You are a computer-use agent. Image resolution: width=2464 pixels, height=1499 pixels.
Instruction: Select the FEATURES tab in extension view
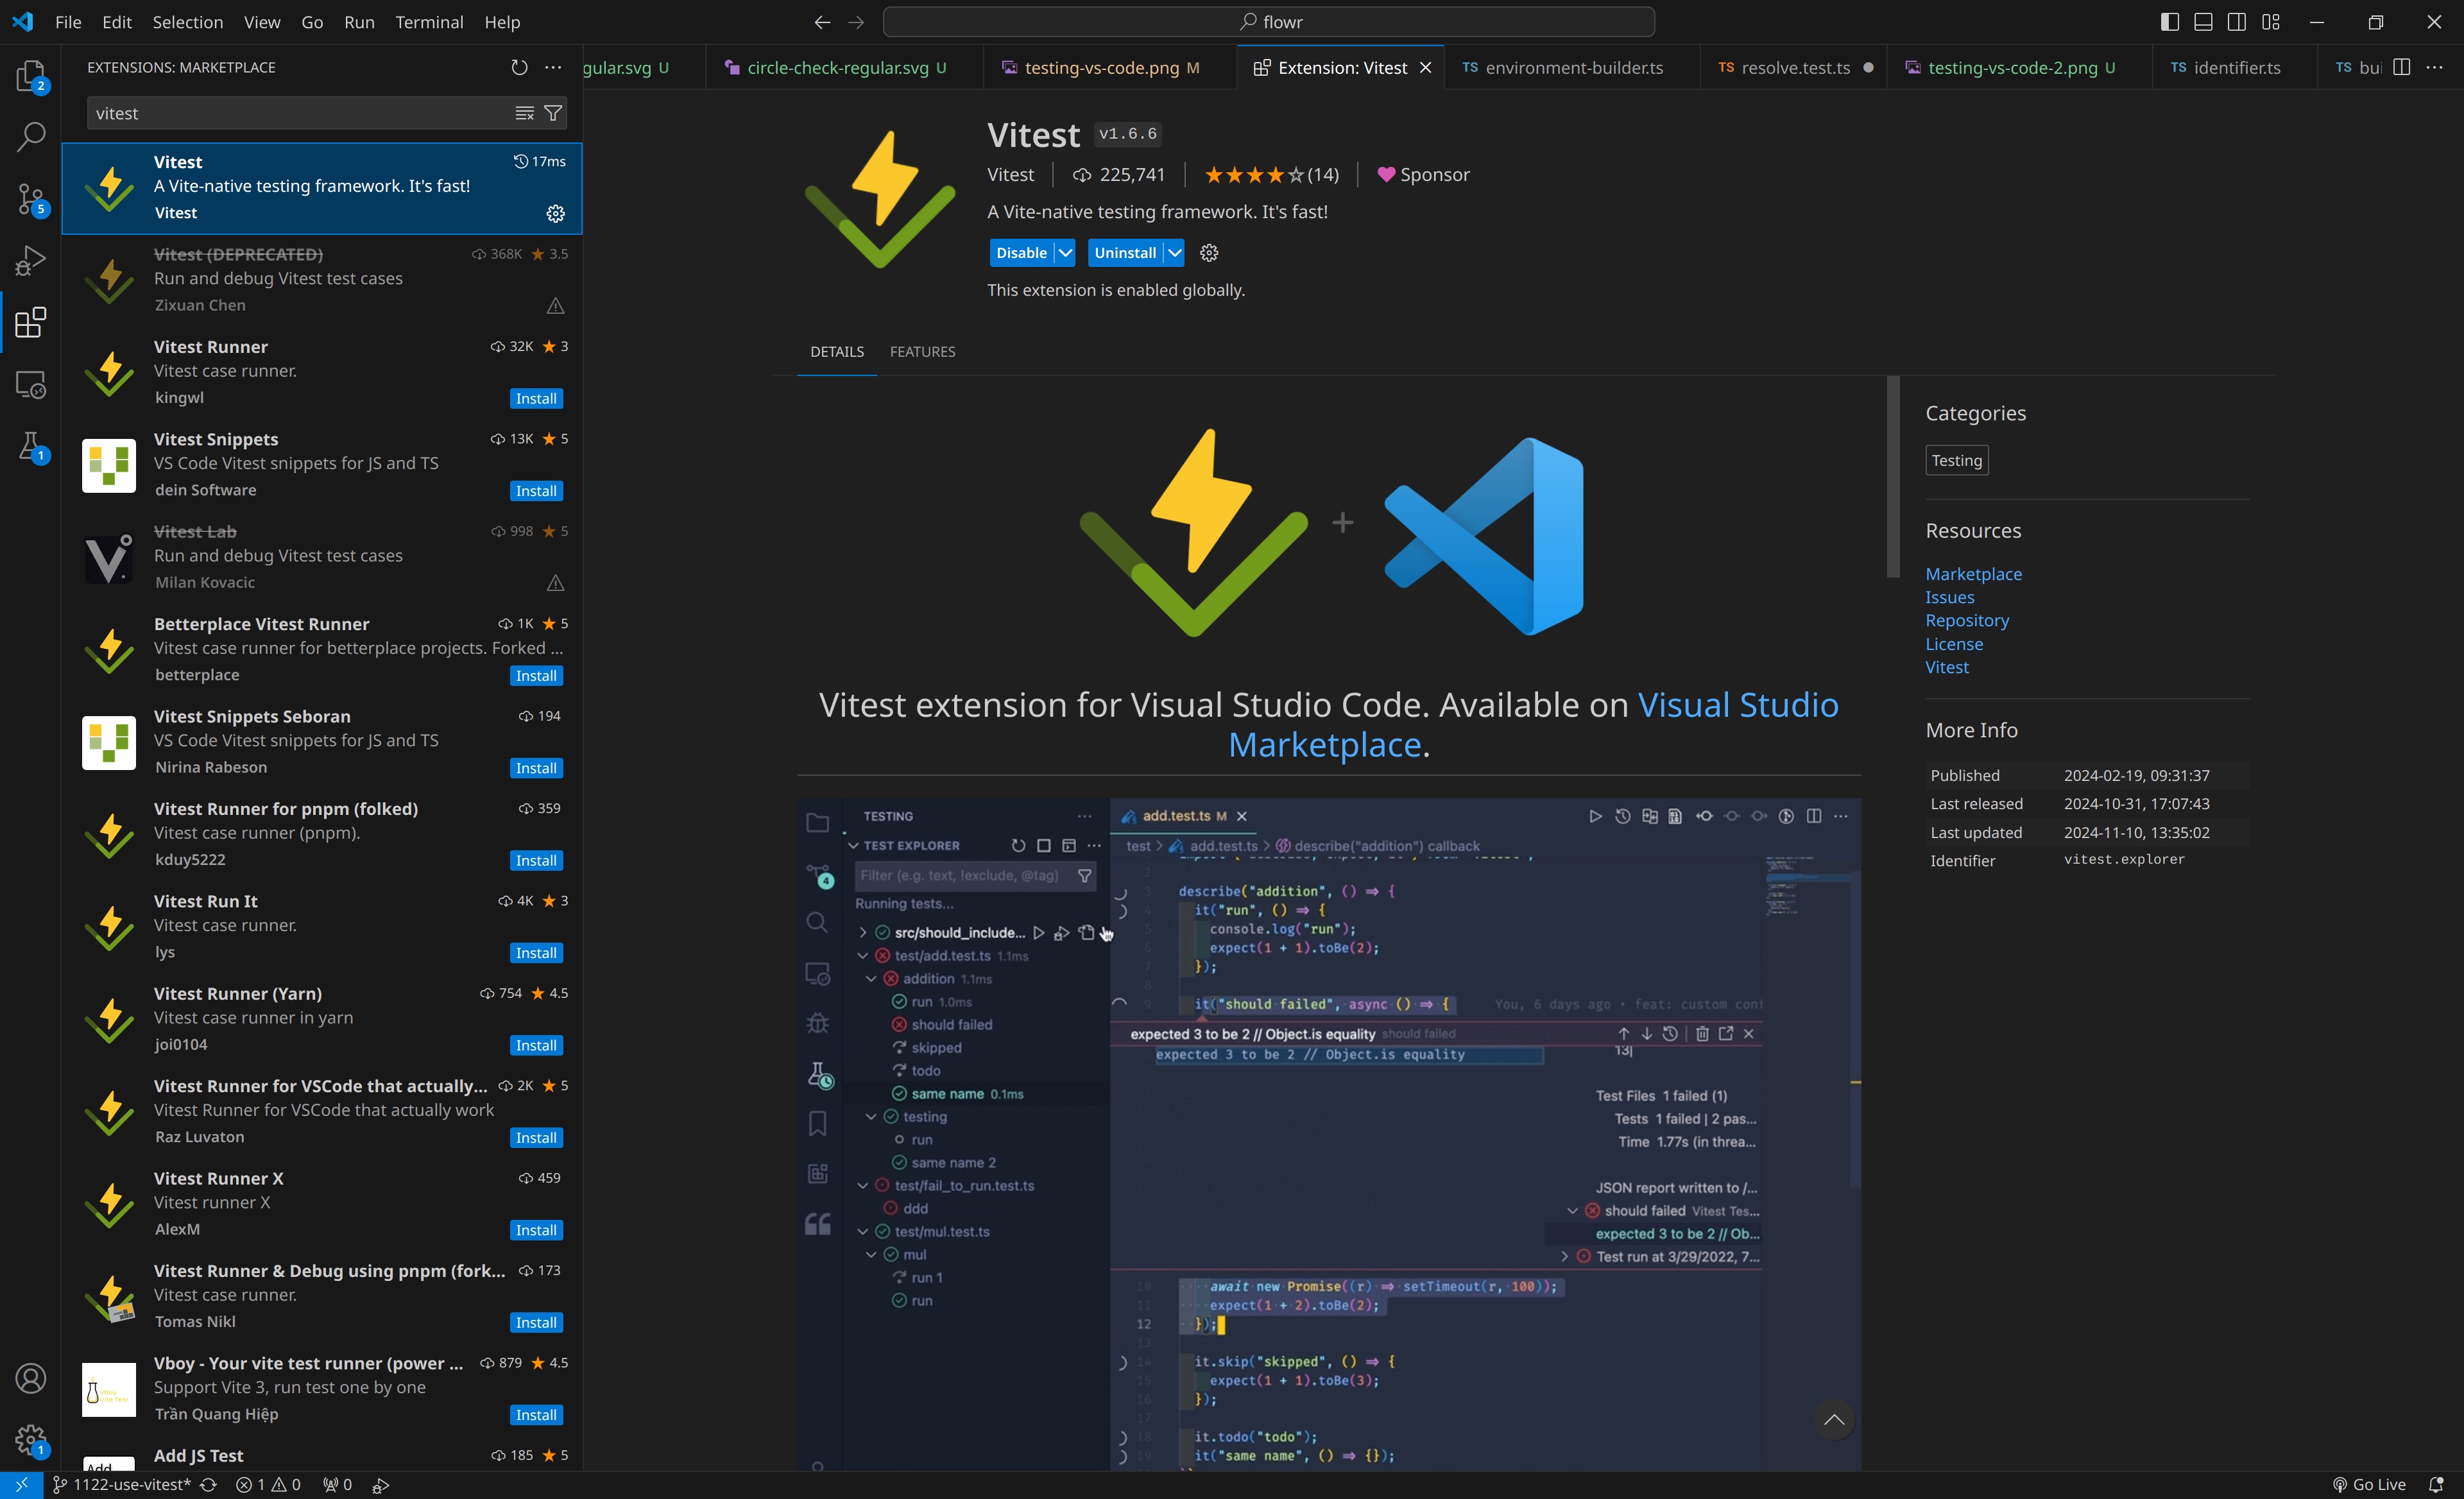point(922,350)
